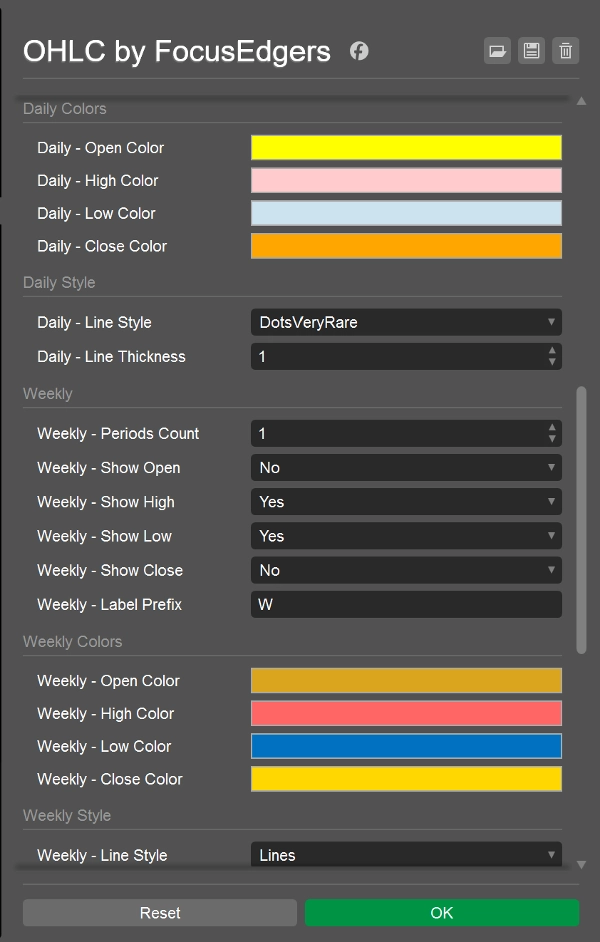Viewport: 600px width, 942px height.
Task: Click the 'Daily Style' section heading
Action: tap(59, 282)
